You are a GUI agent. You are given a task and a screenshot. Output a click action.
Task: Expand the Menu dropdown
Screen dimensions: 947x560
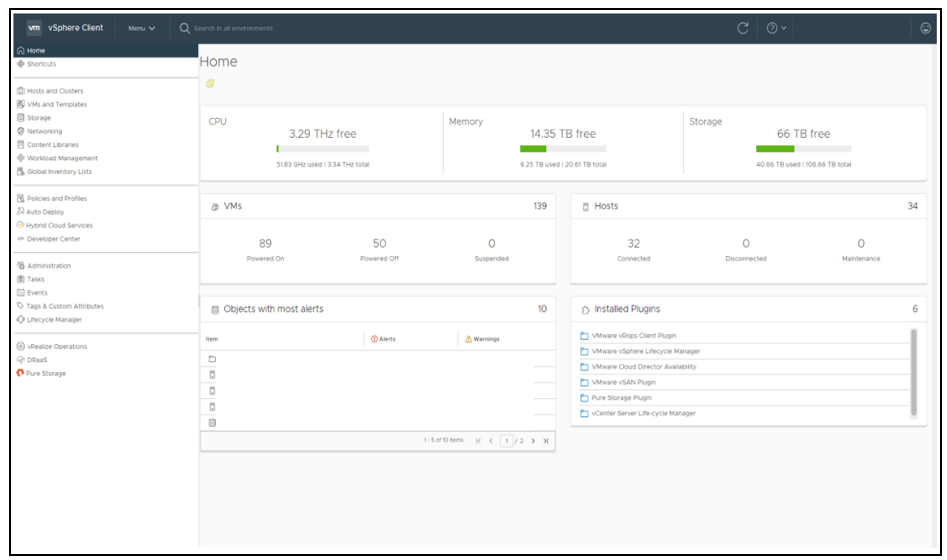pos(141,28)
